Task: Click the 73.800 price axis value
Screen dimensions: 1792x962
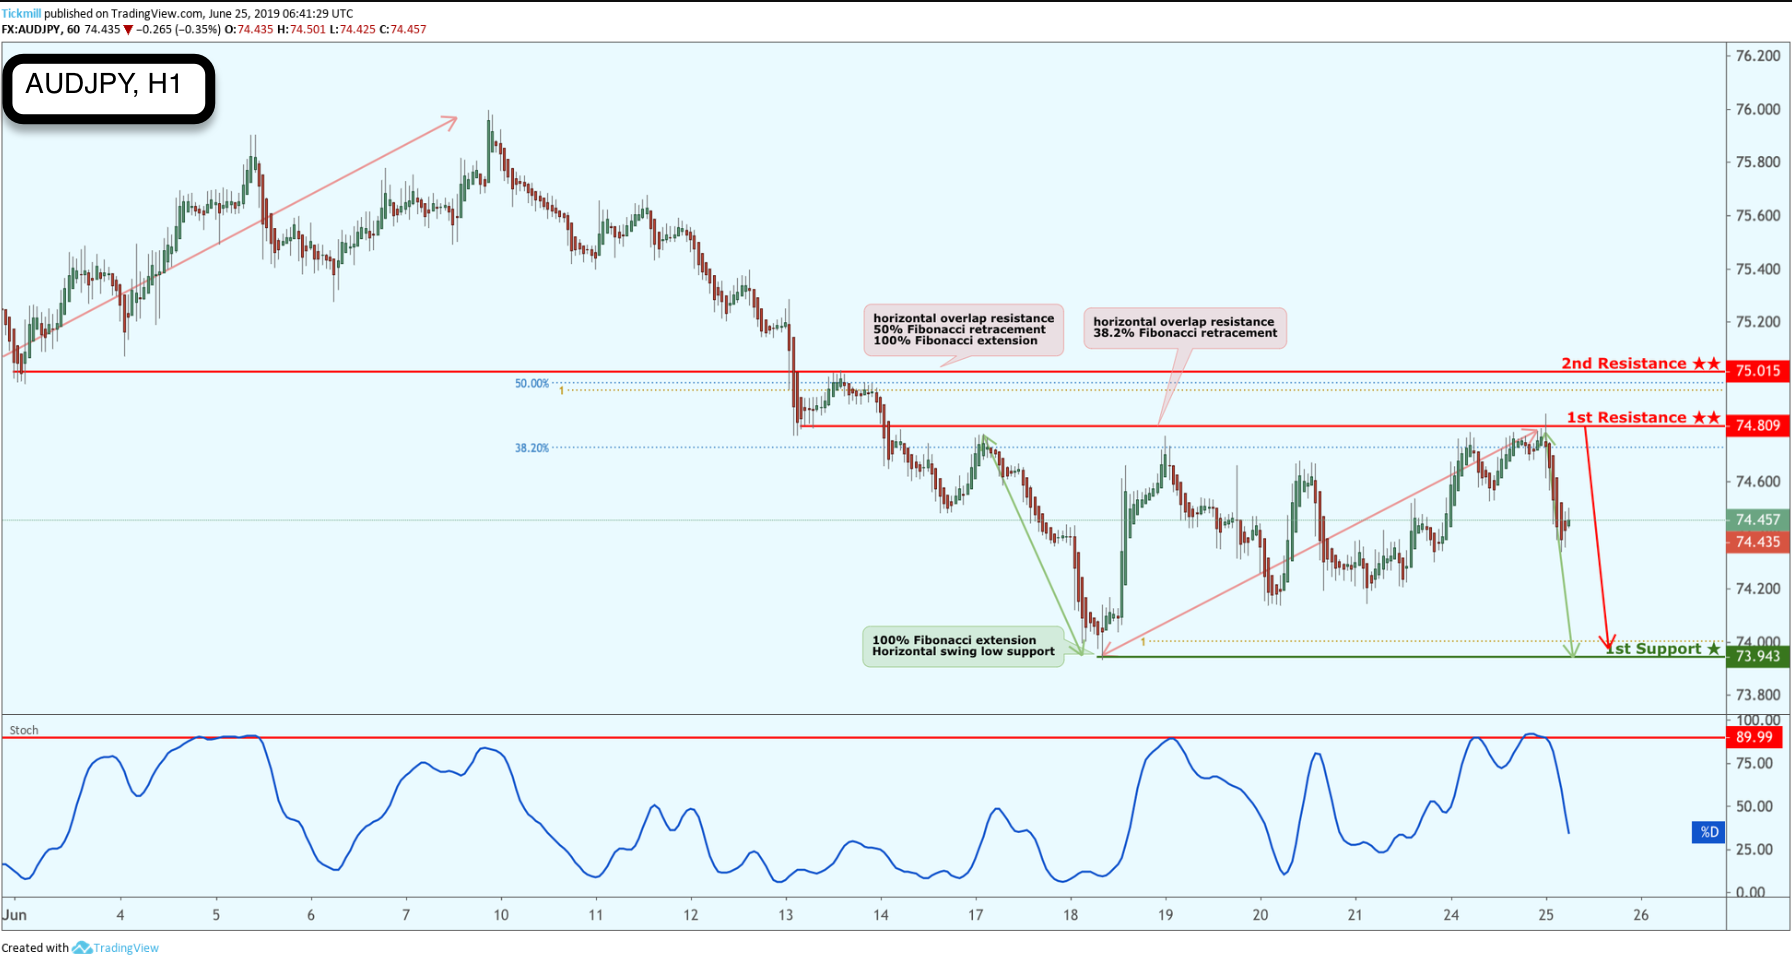Action: pos(1758,694)
